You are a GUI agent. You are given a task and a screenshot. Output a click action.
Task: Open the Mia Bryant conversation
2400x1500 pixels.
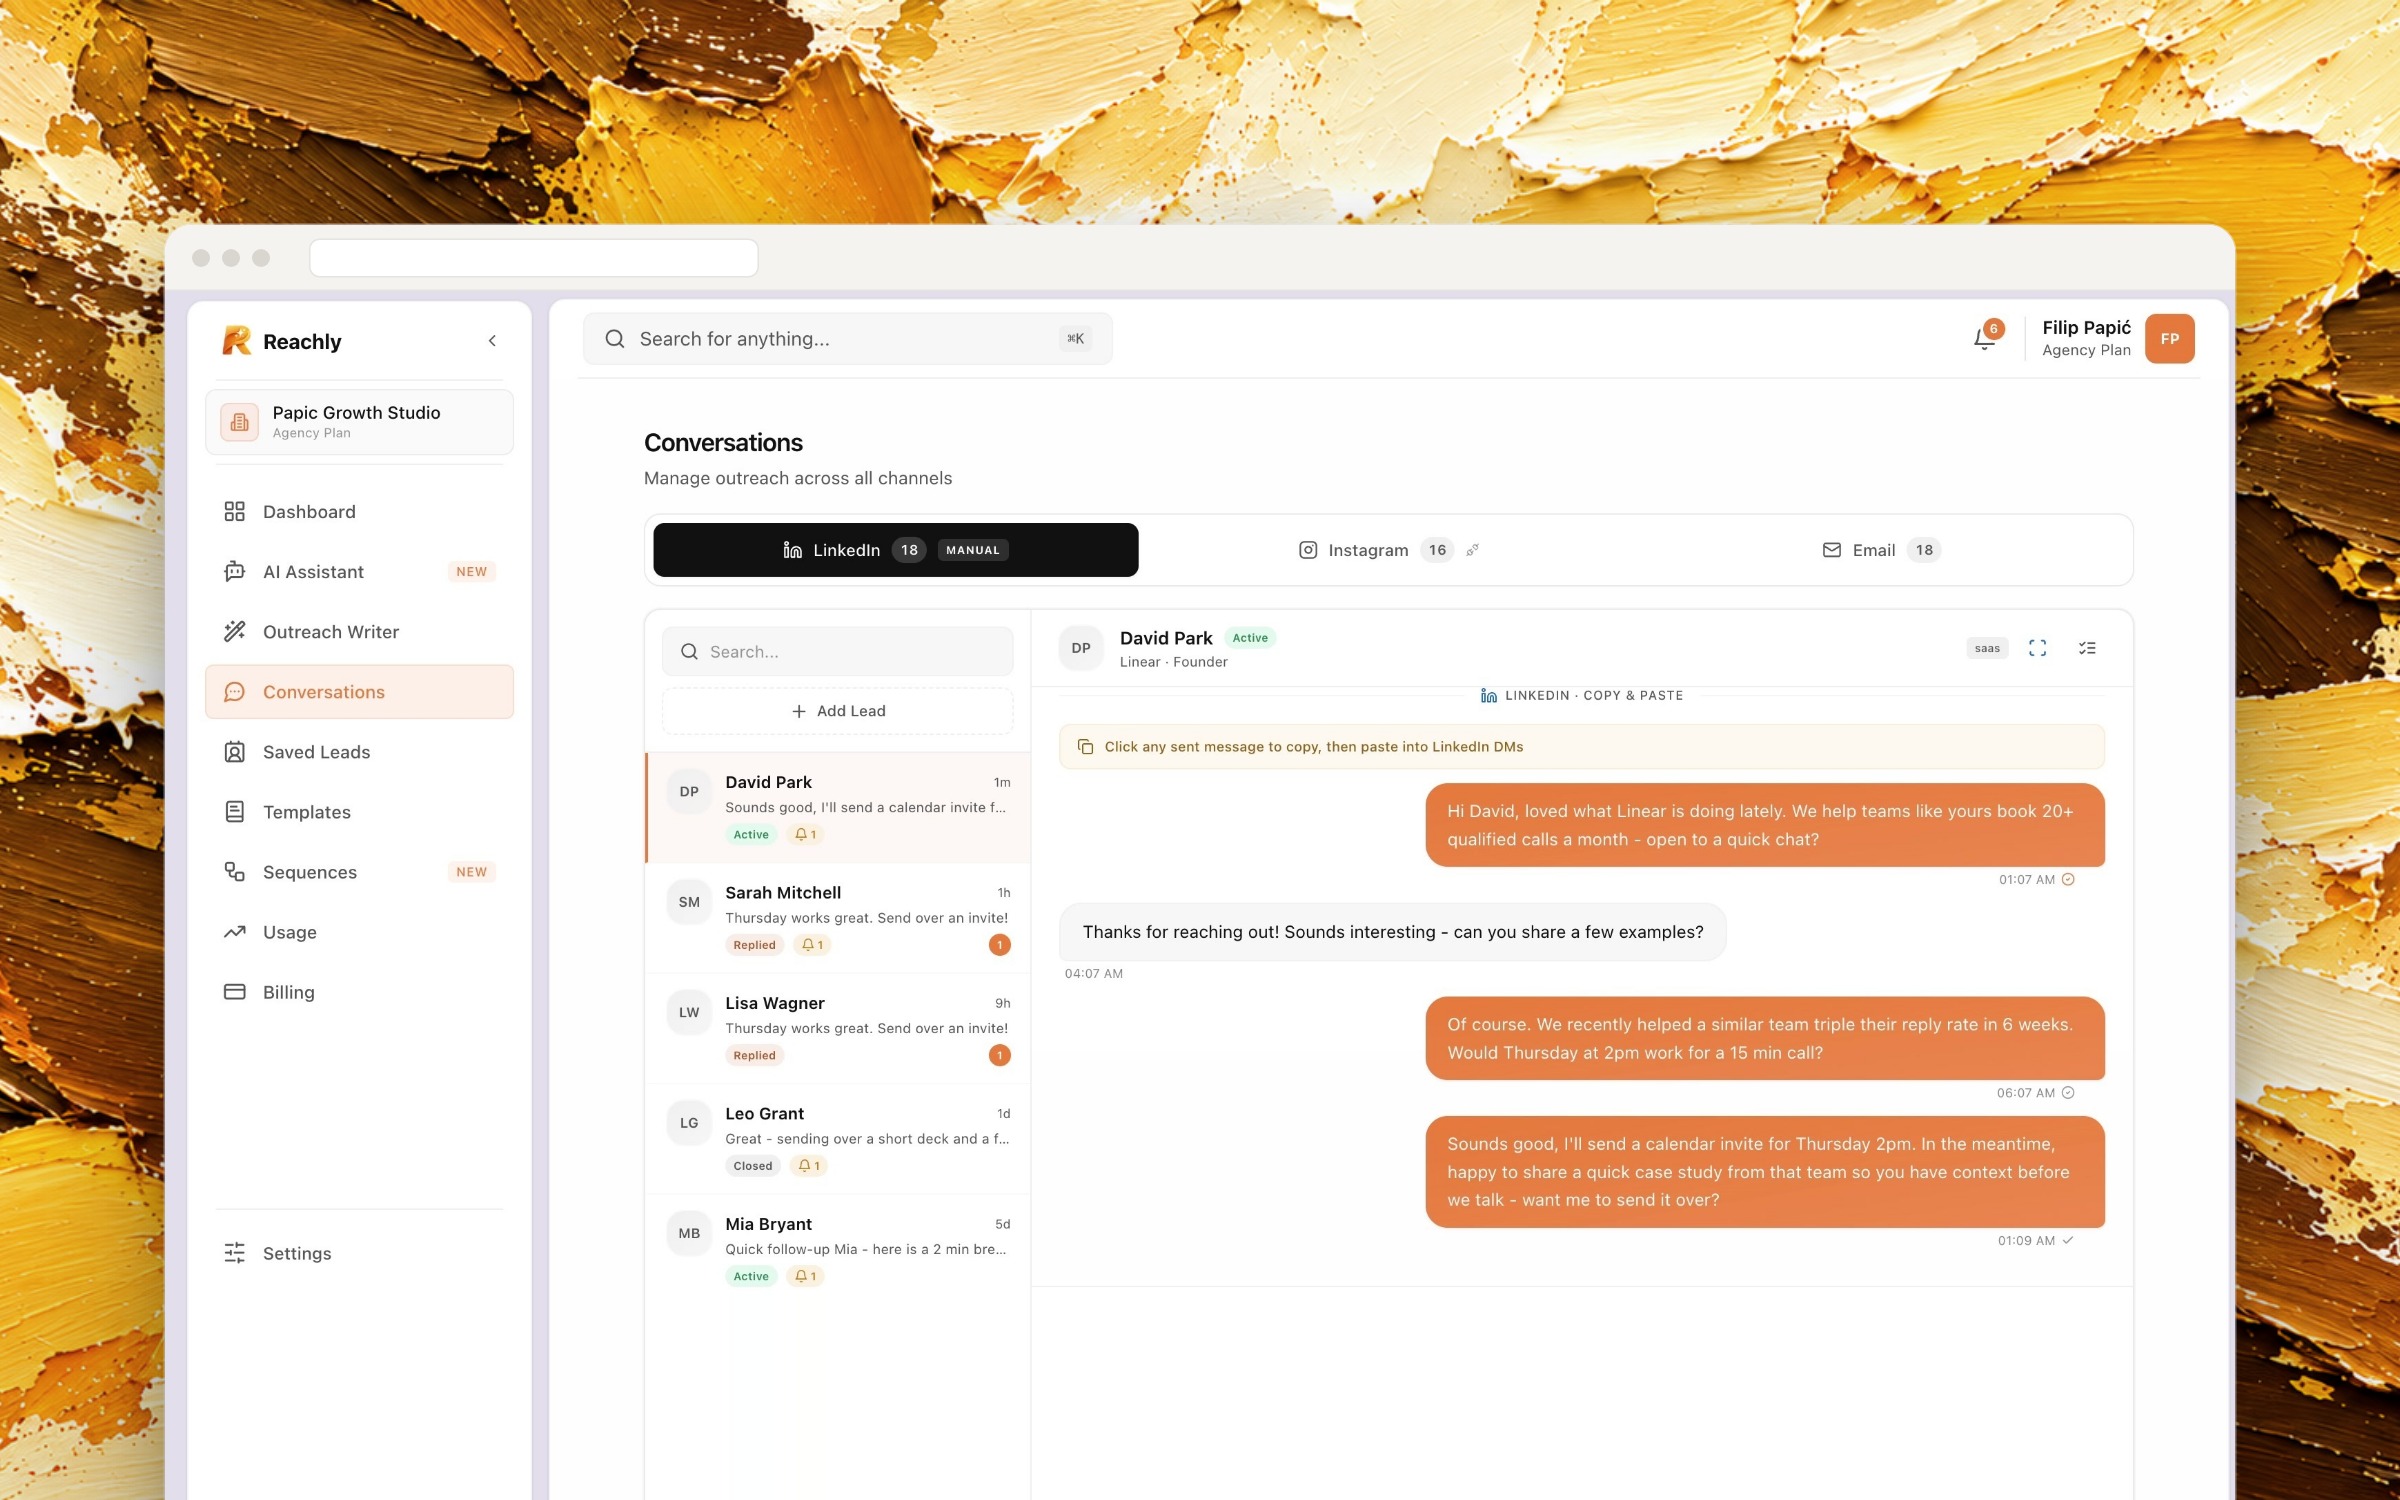pyautogui.click(x=838, y=1249)
